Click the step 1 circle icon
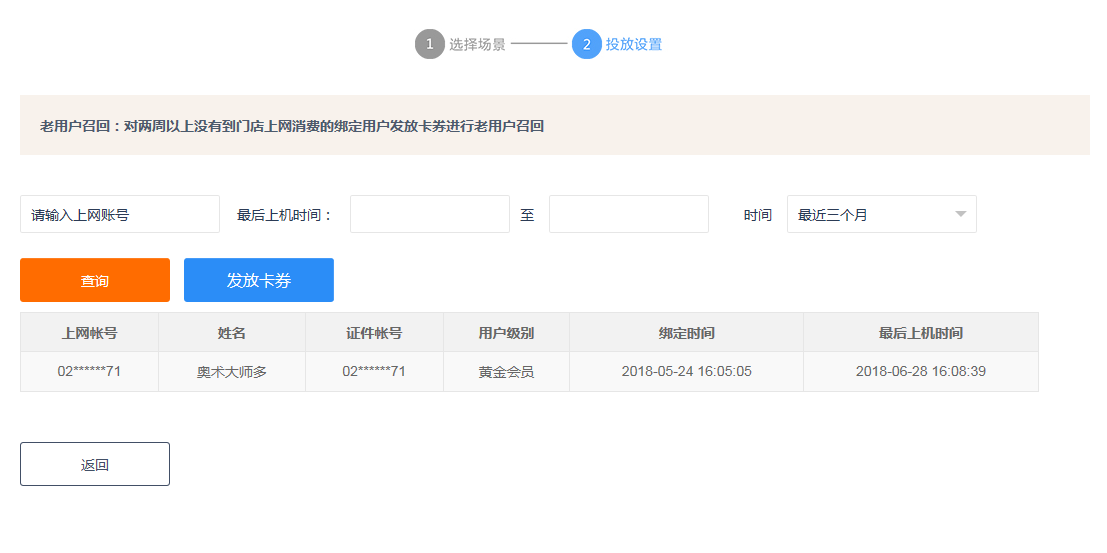The image size is (1107, 553). [429, 44]
